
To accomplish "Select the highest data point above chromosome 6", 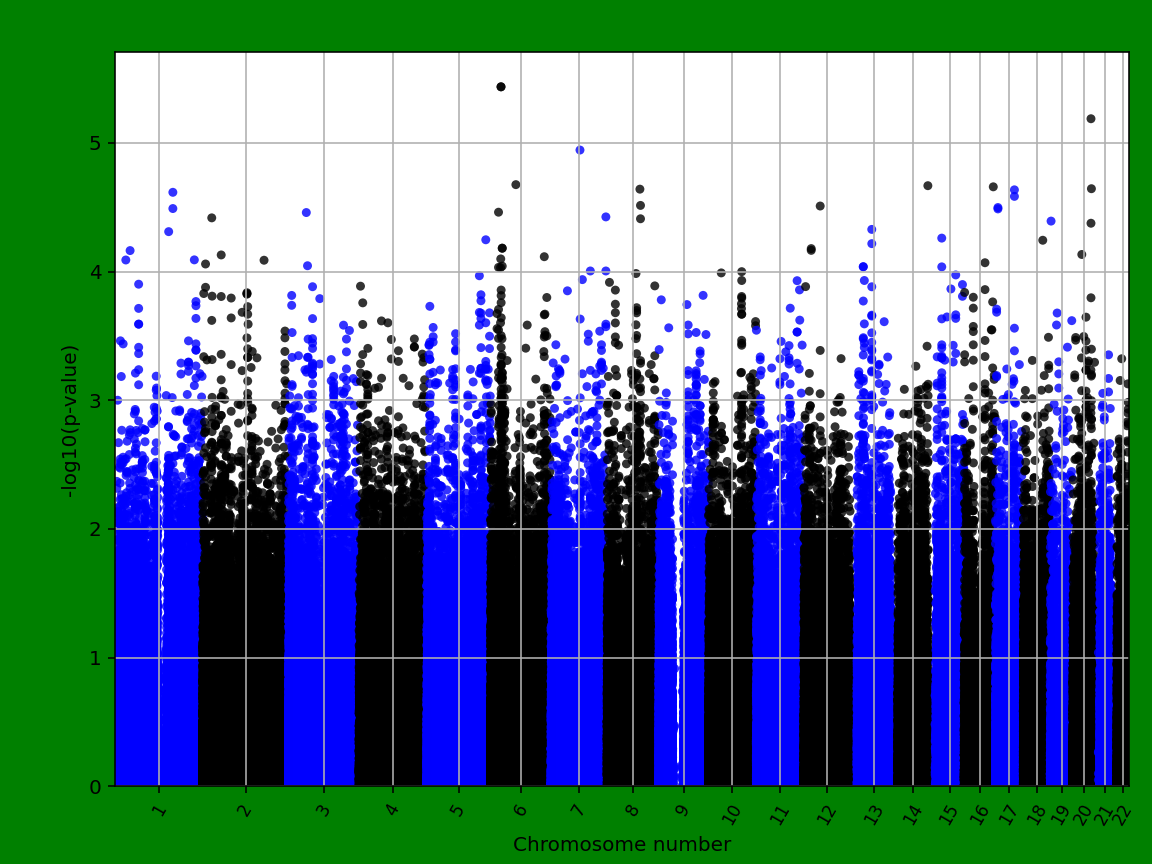I will click(500, 85).
